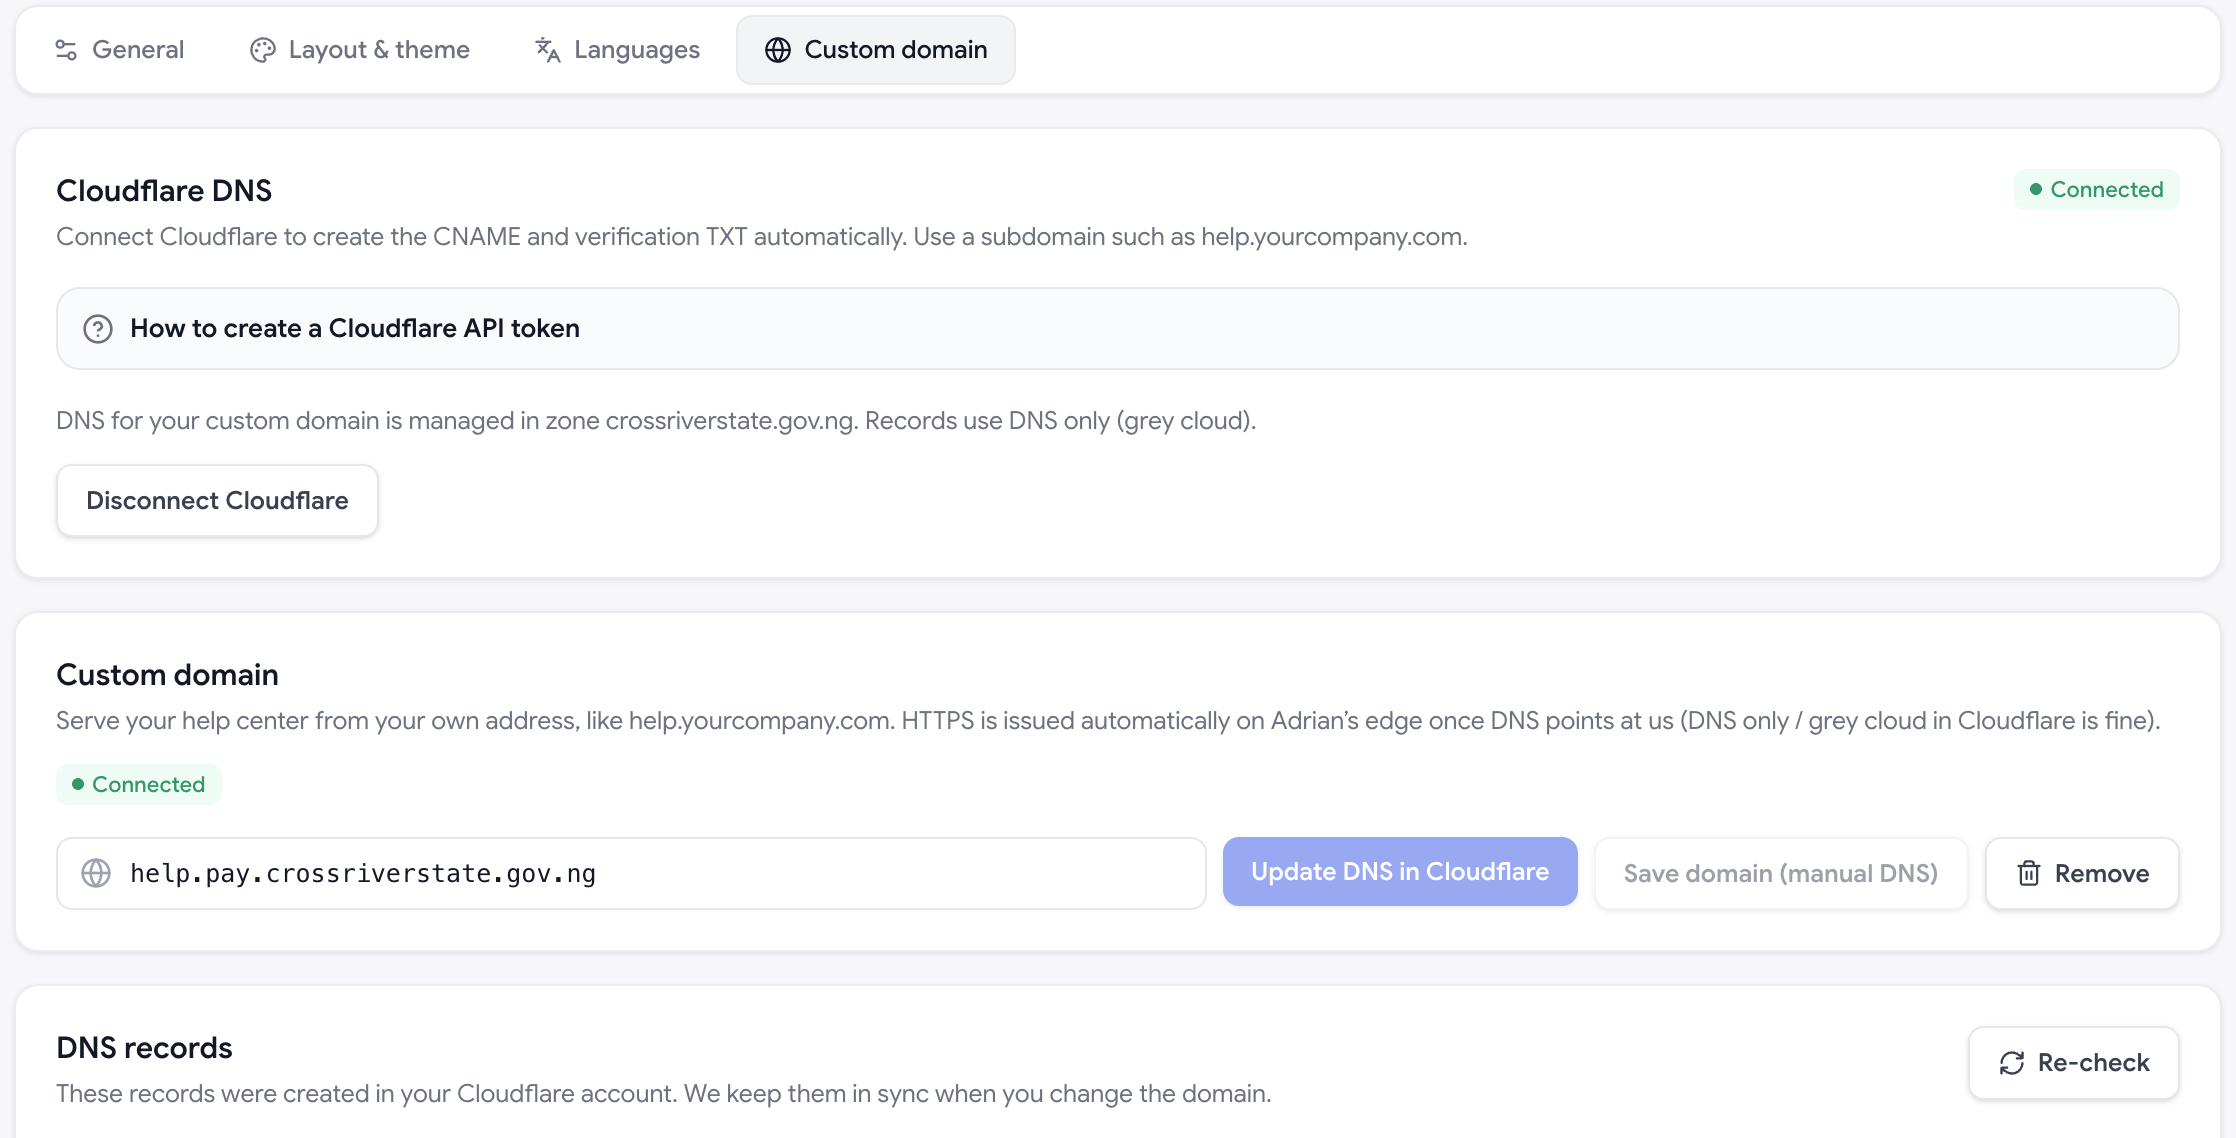Open the Languages tab
This screenshot has height=1138, width=2236.
coord(618,50)
